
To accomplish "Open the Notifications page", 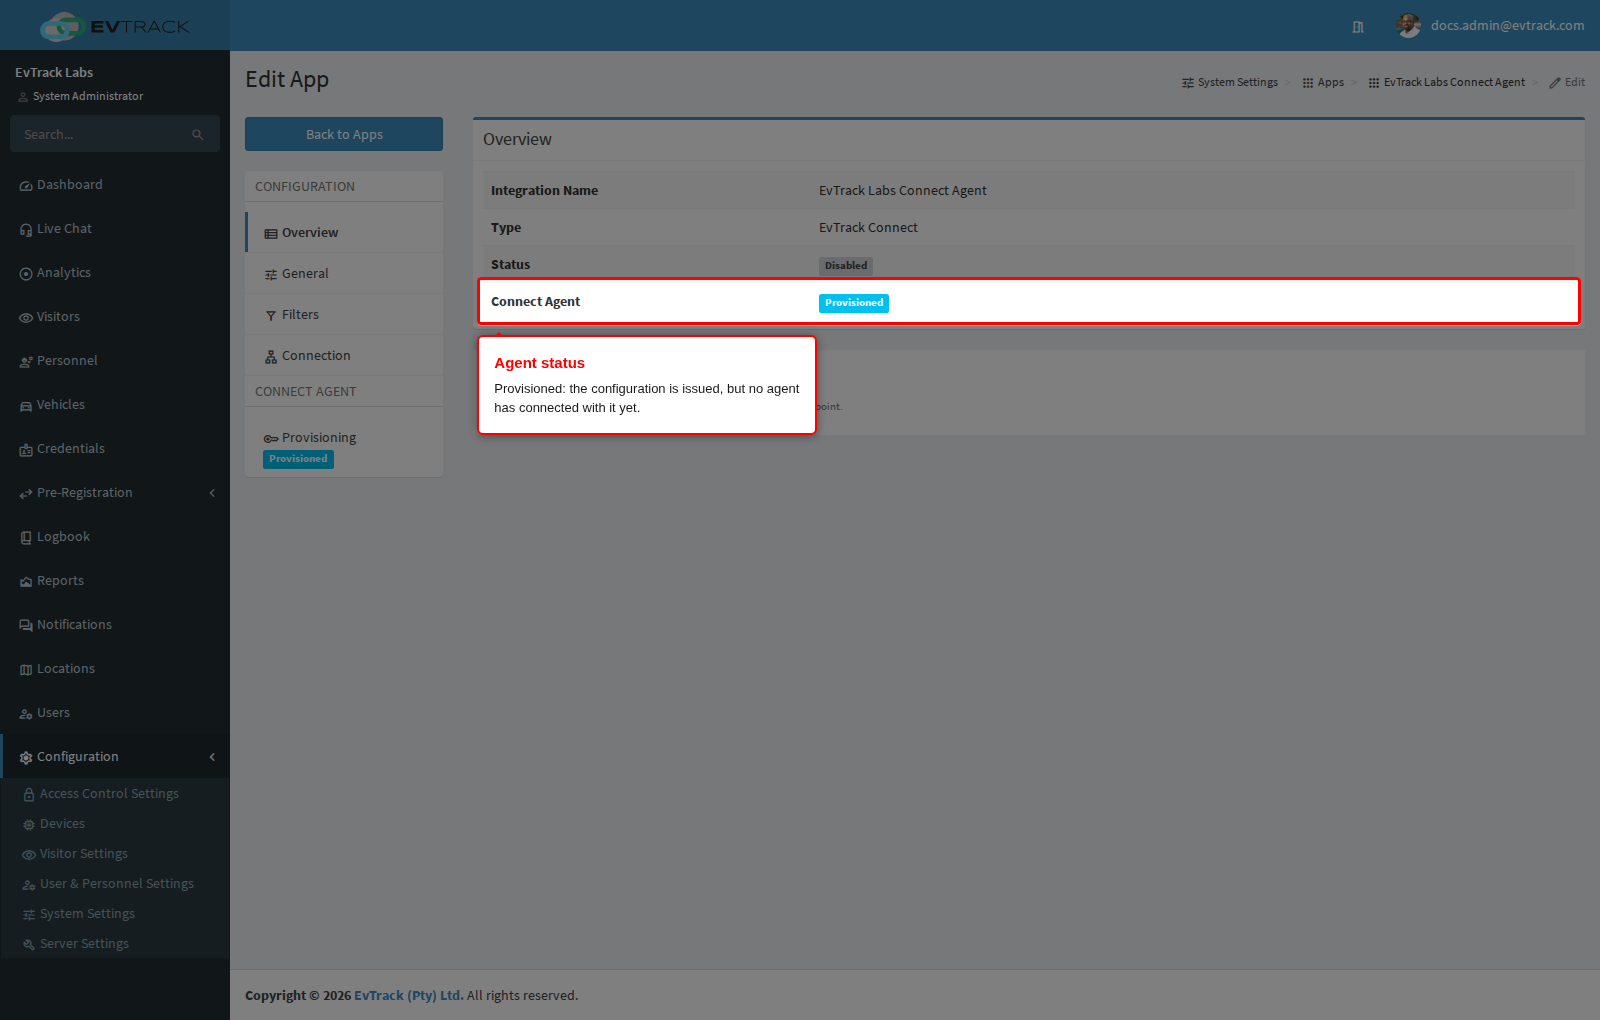I will click(x=115, y=625).
